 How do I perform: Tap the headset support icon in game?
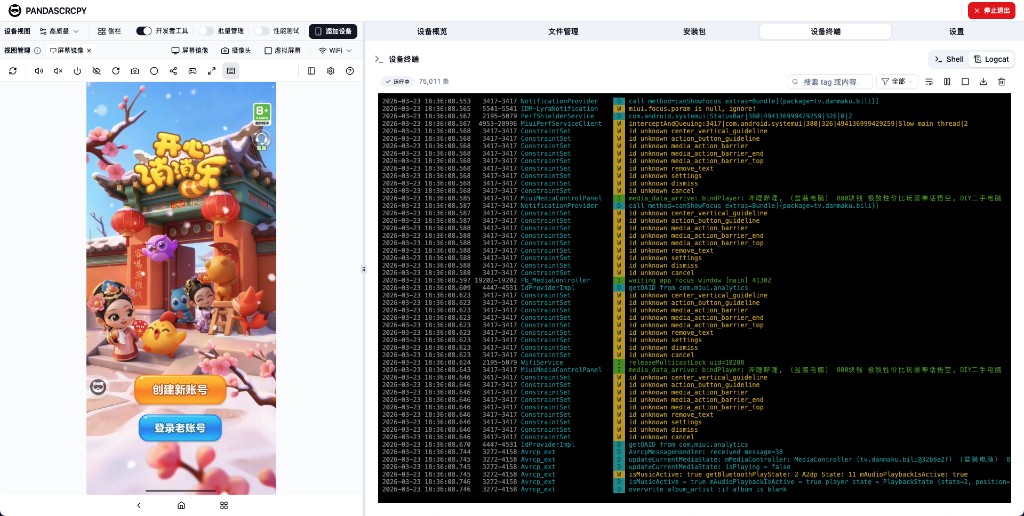[x=262, y=140]
